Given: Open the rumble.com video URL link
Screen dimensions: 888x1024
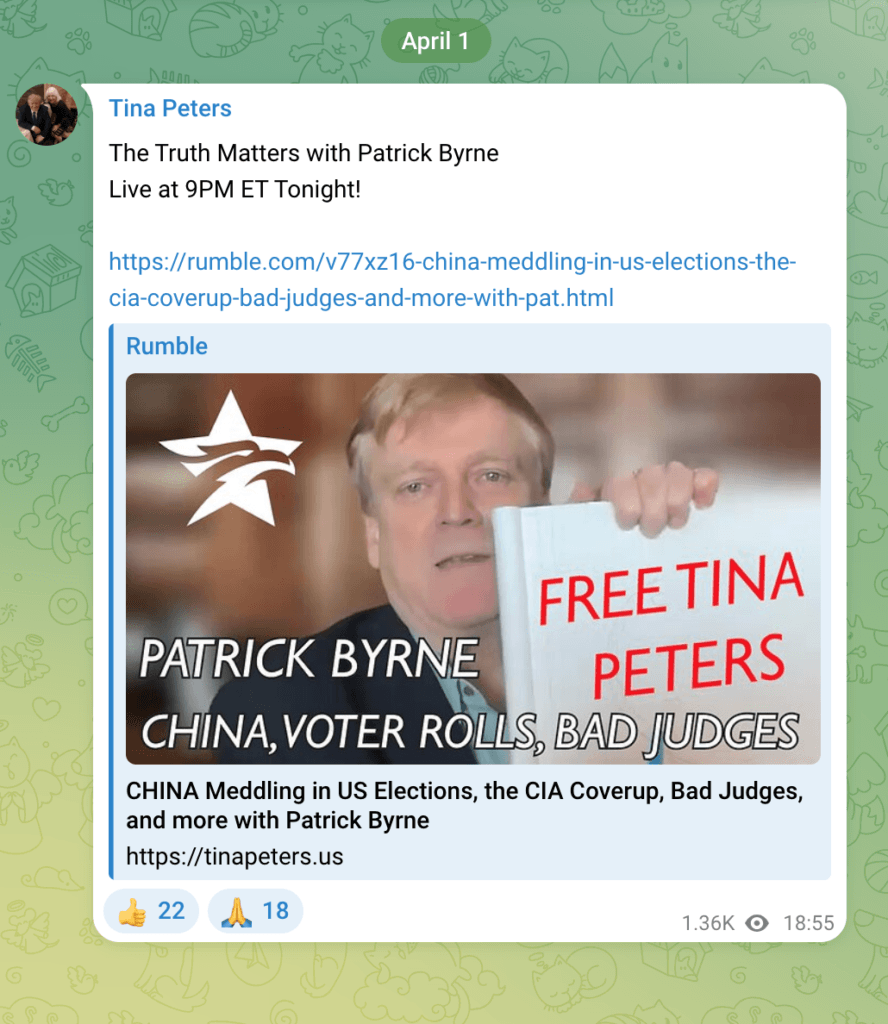Looking at the screenshot, I should [x=452, y=280].
